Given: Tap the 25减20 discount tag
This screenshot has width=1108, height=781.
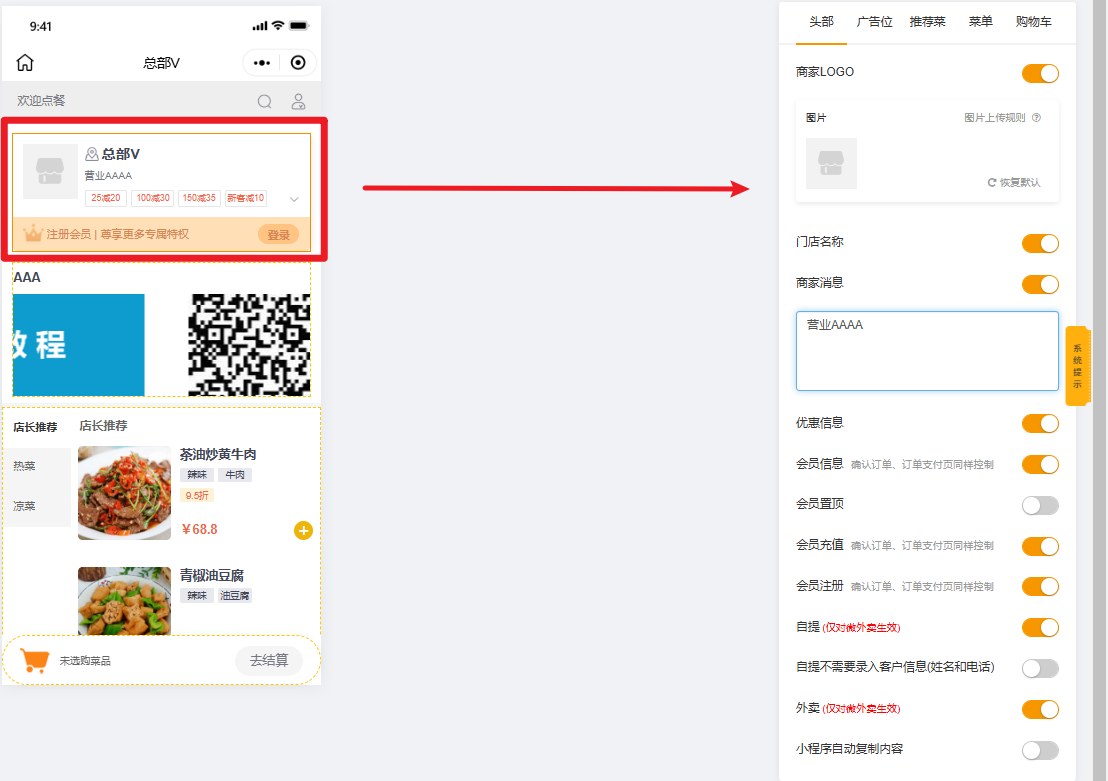Looking at the screenshot, I should click(106, 198).
